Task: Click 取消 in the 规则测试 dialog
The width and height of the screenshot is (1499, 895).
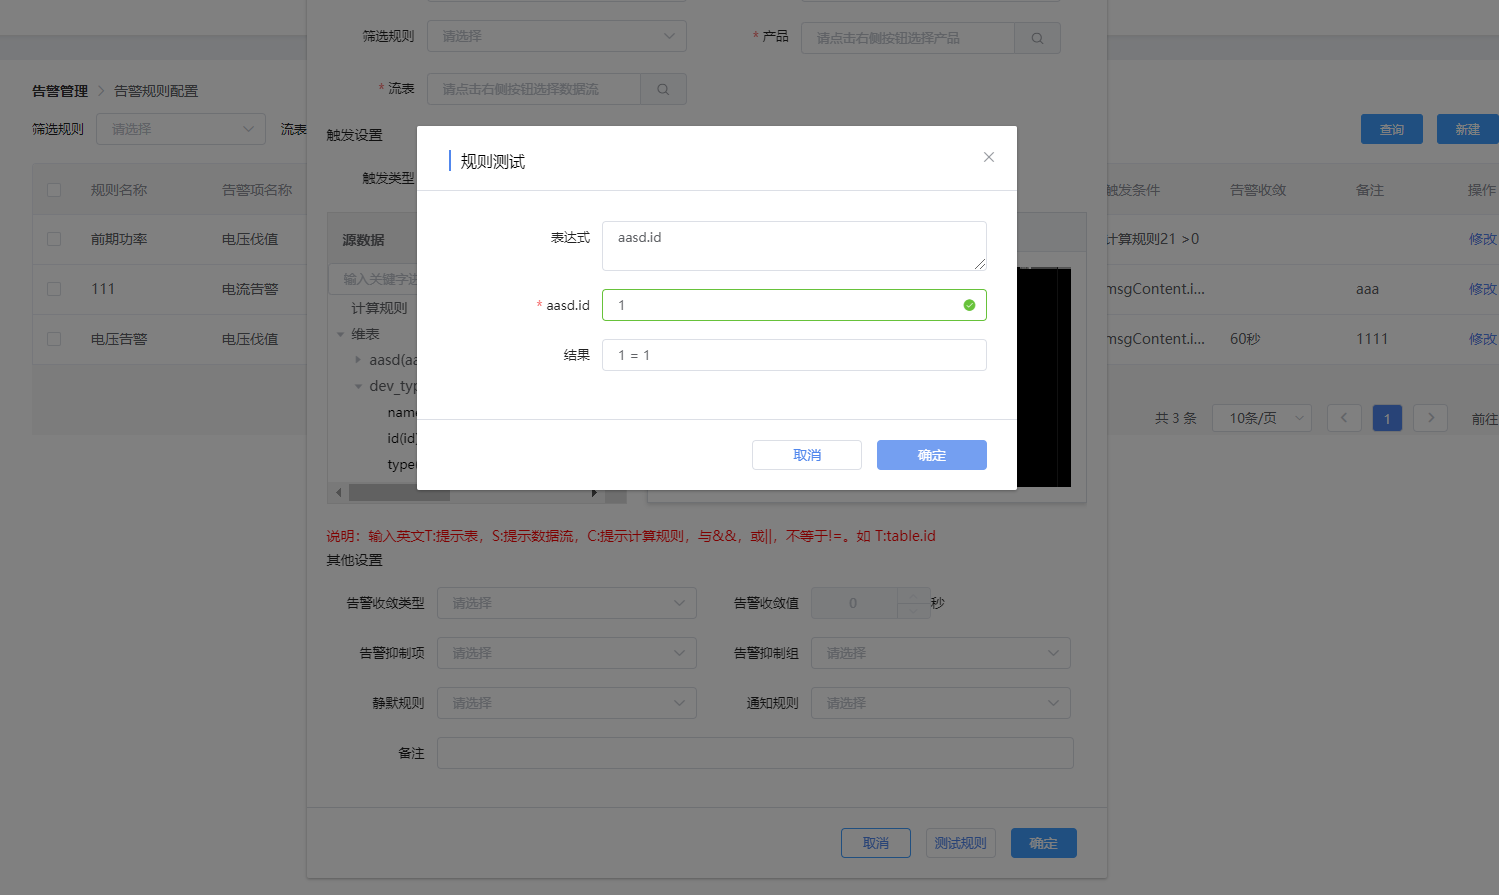Action: (x=807, y=455)
